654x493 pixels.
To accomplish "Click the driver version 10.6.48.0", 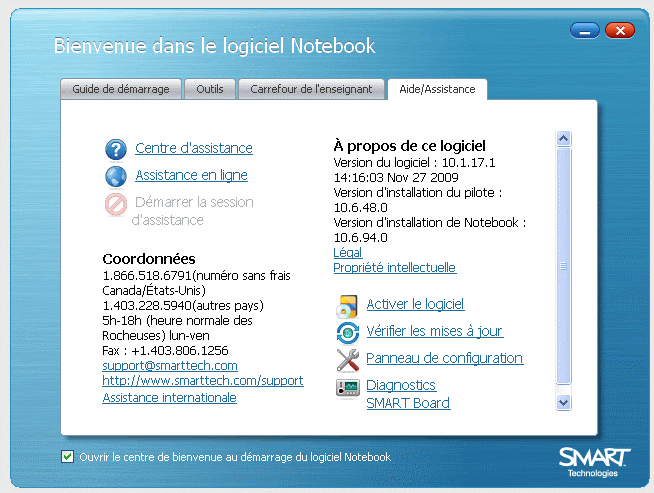I will (360, 208).
